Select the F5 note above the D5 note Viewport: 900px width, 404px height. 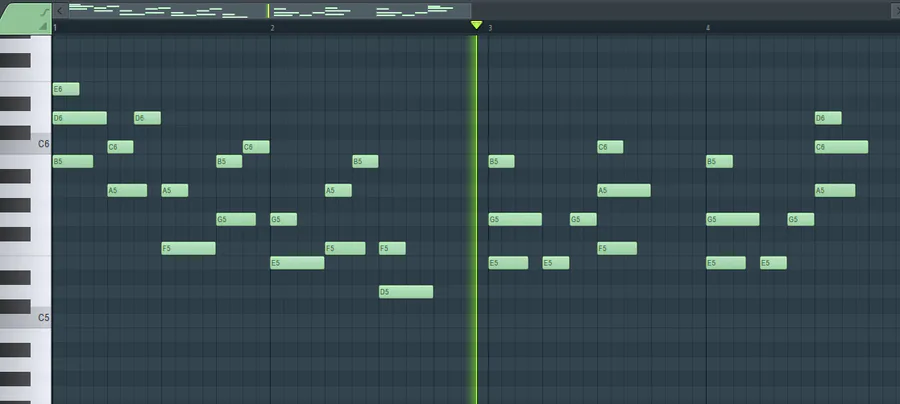[392, 248]
